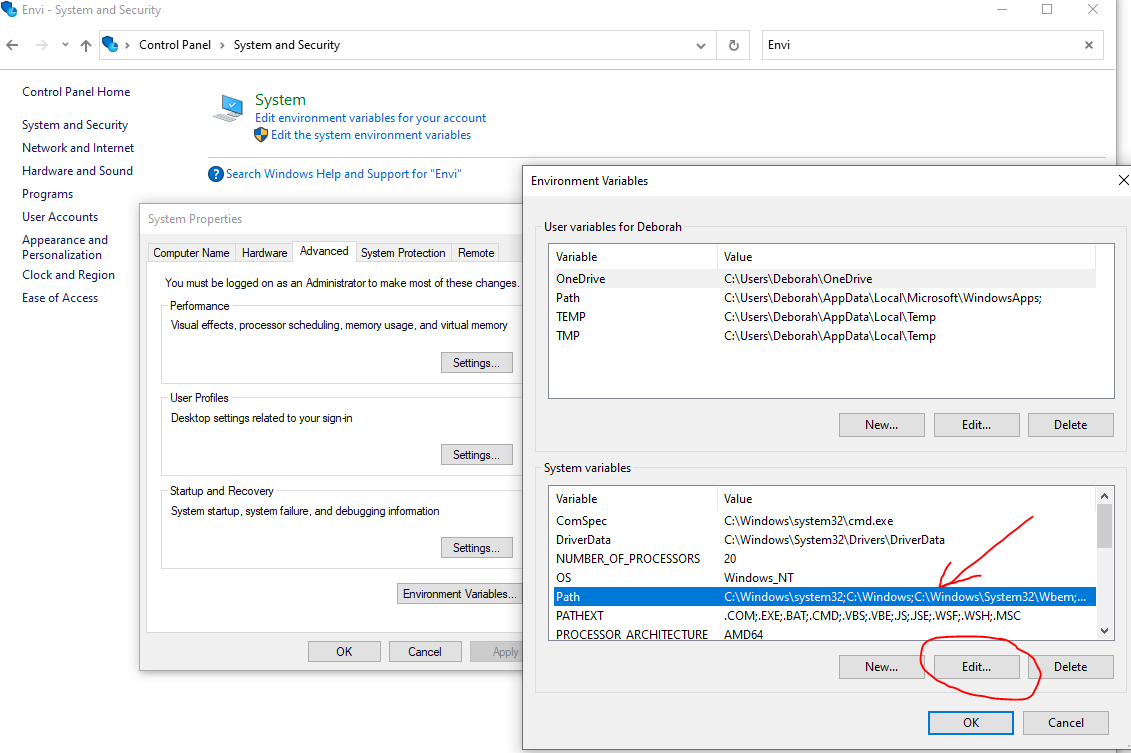
Task: Select the TEMP user variable row
Action: pyautogui.click(x=571, y=317)
